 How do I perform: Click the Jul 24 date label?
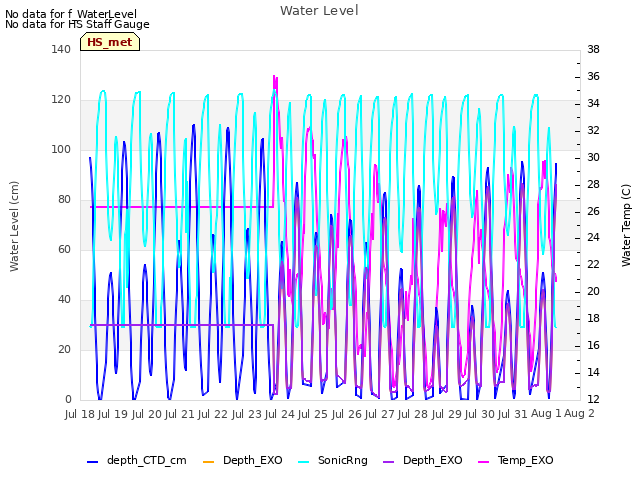[280, 414]
